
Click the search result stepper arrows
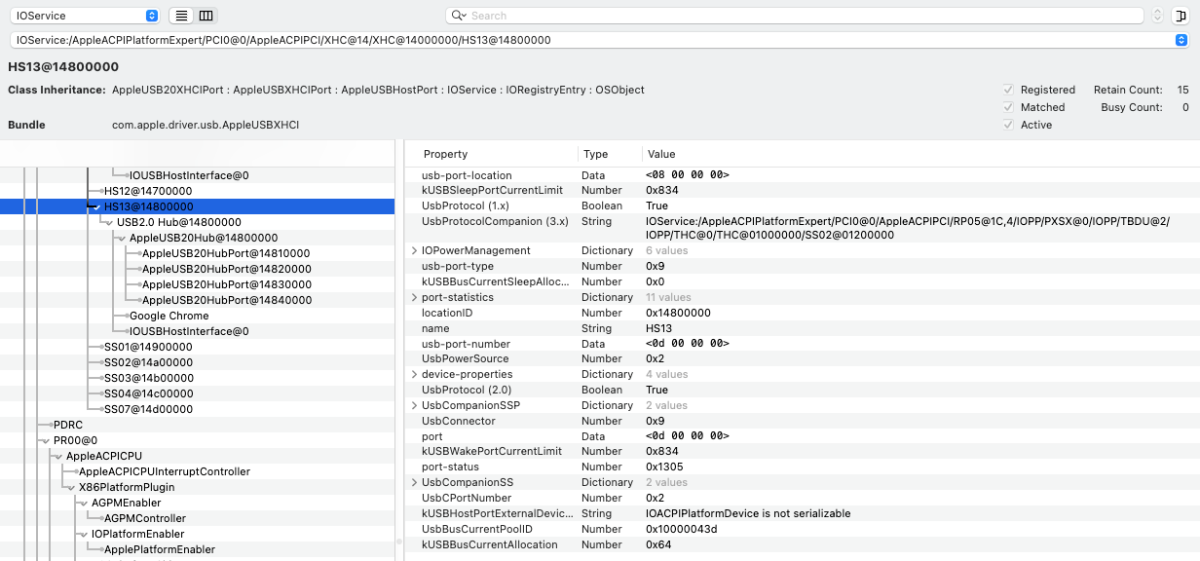click(1158, 16)
